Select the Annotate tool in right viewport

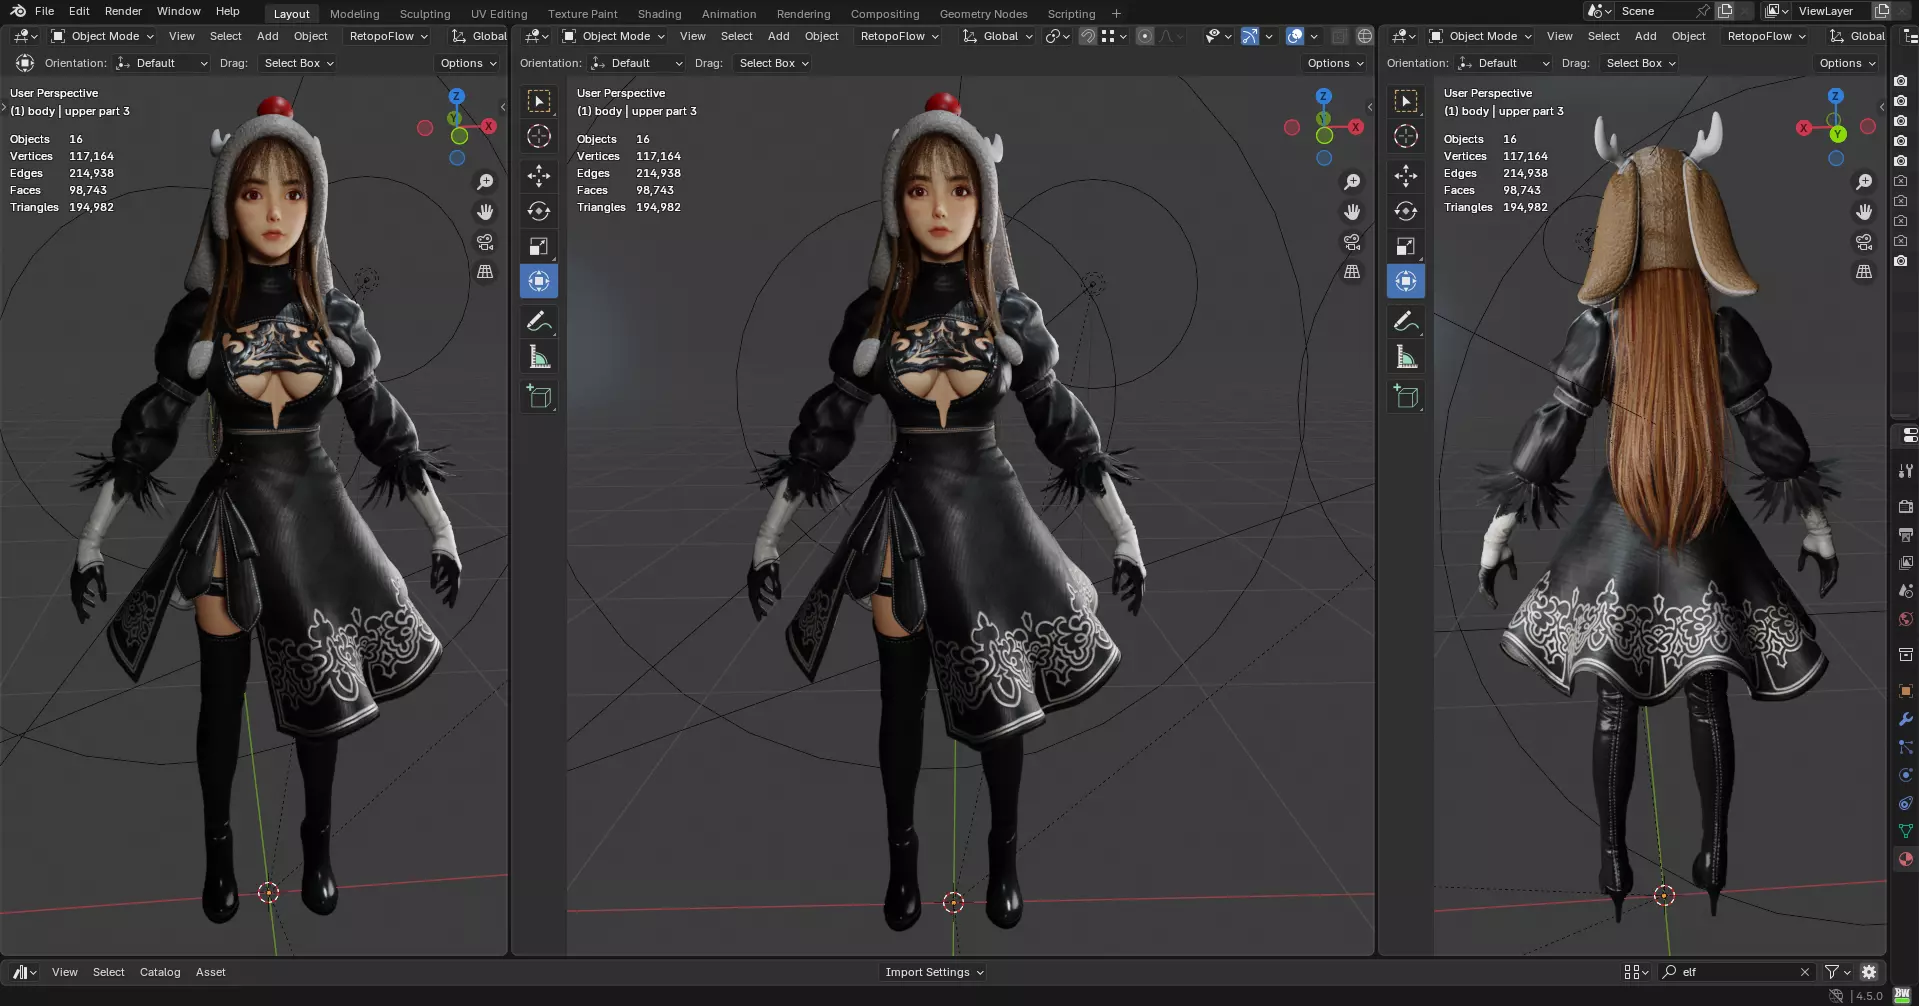pos(1406,321)
